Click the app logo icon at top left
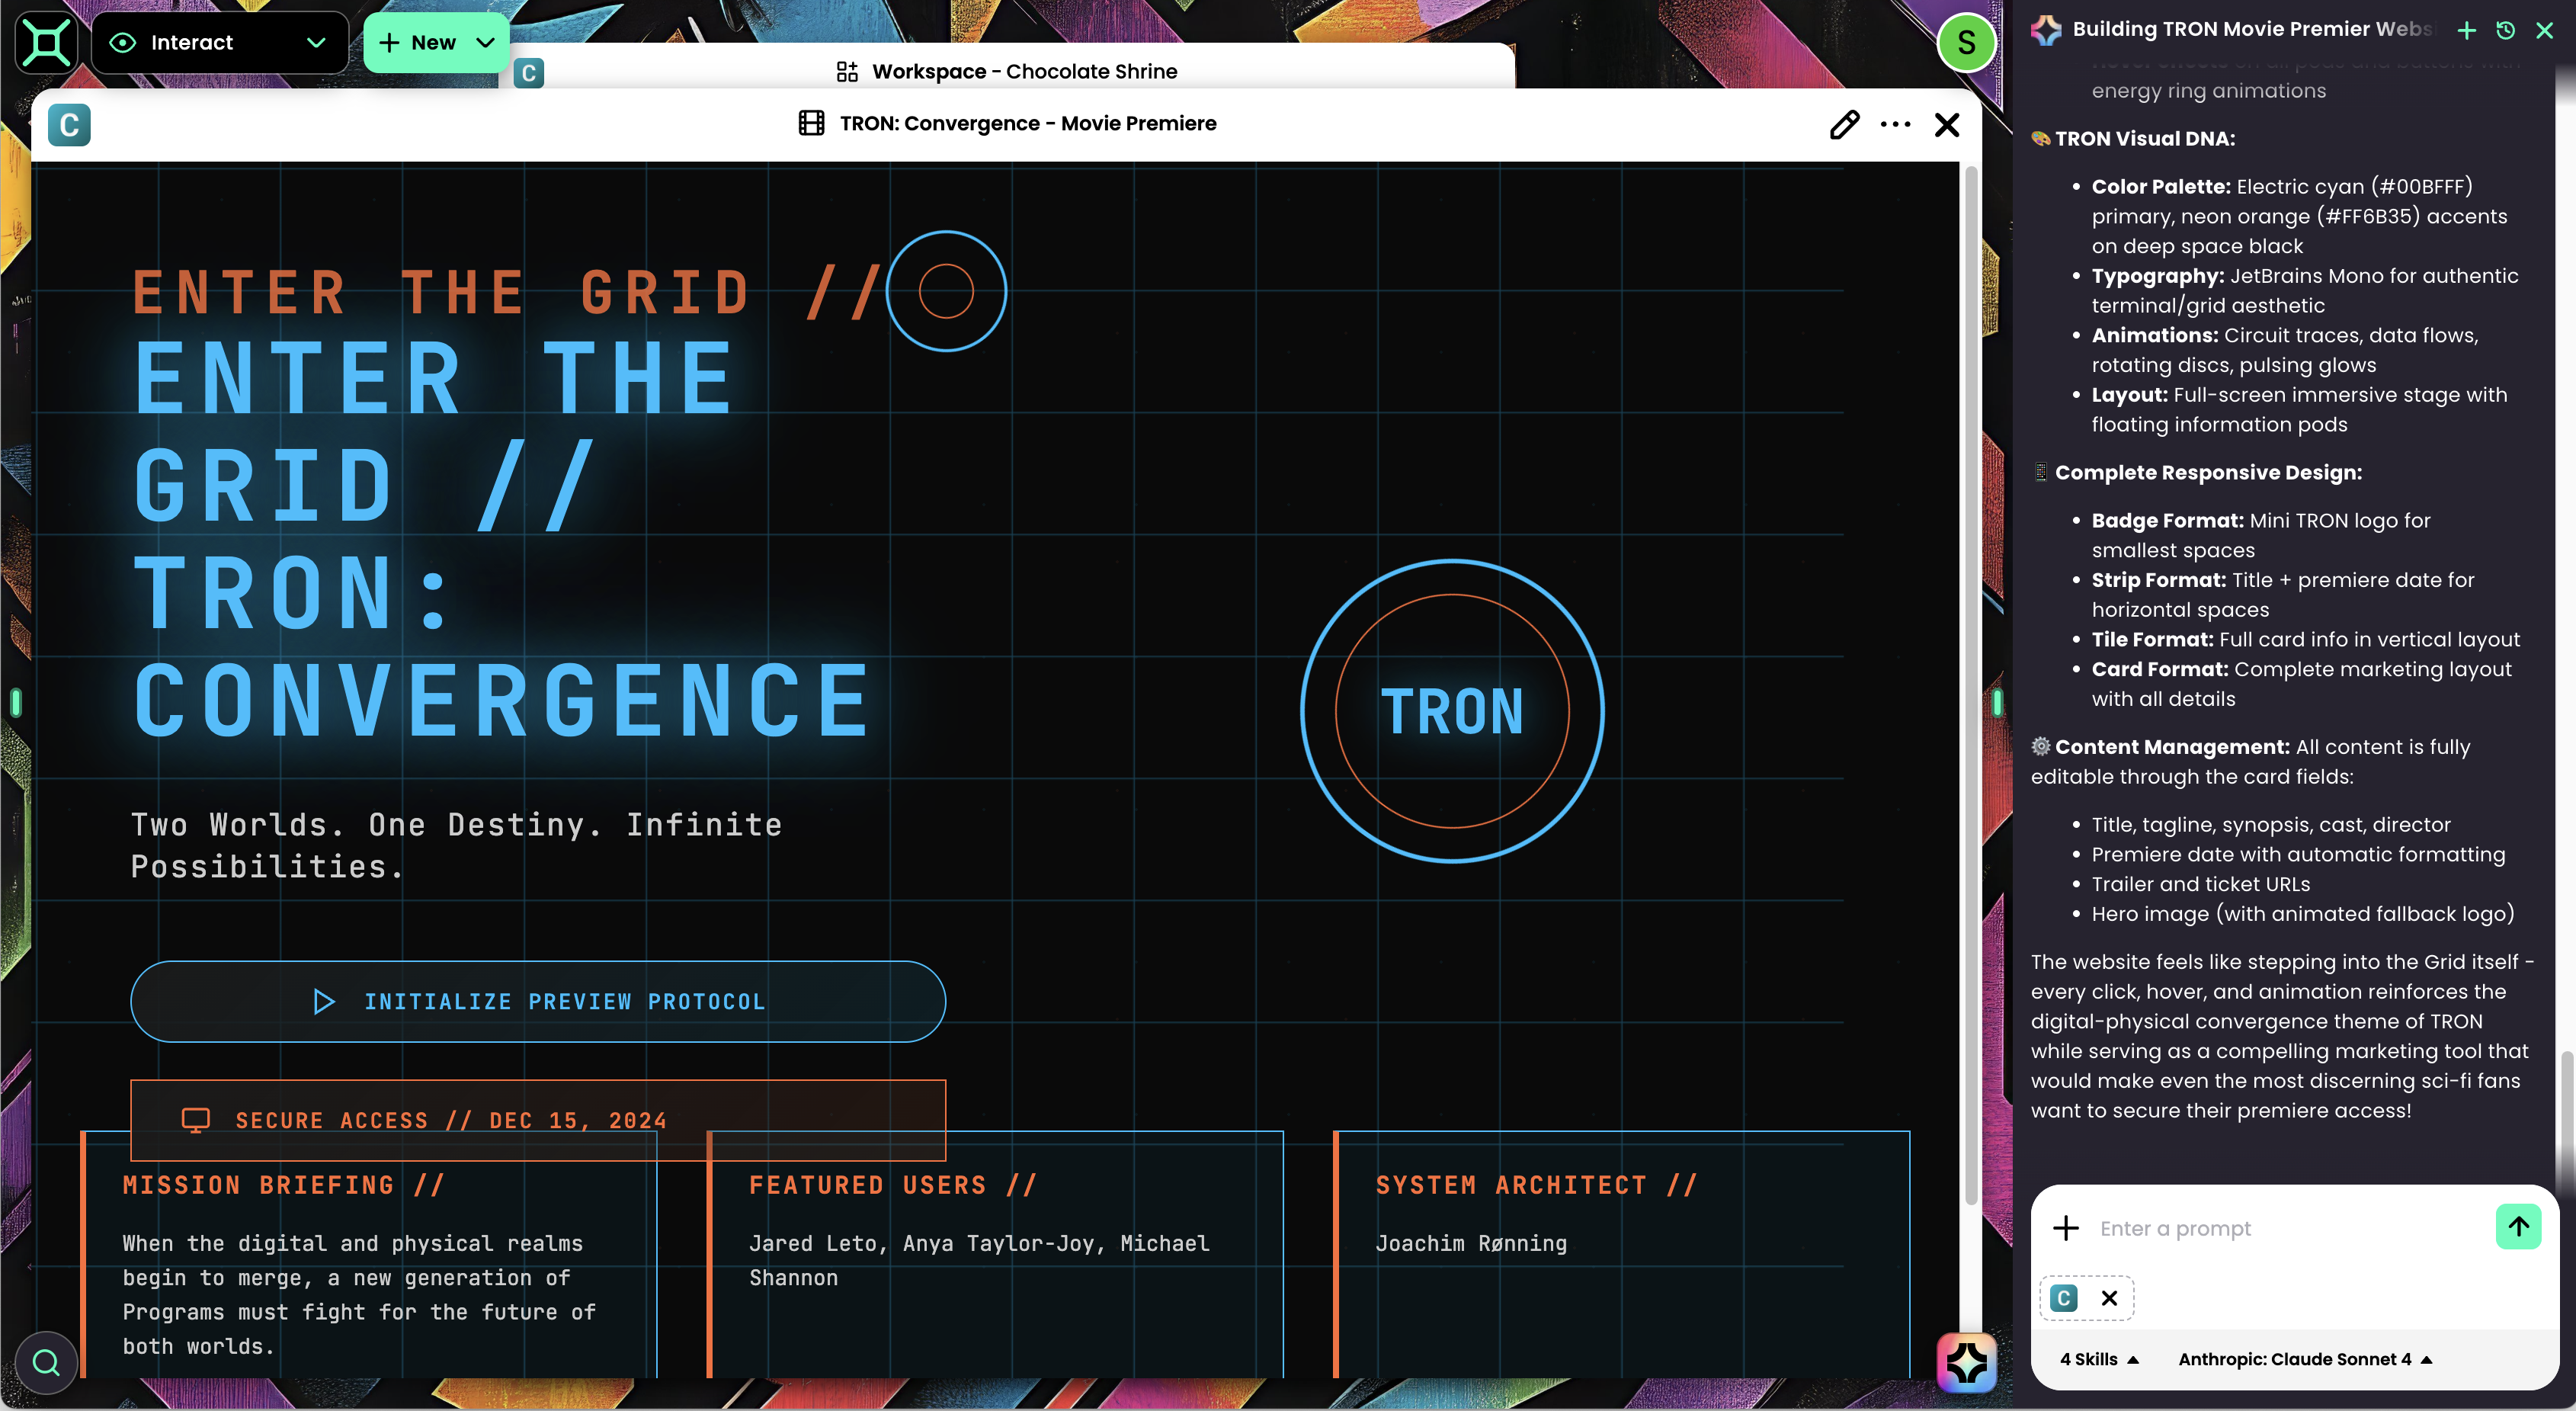The height and width of the screenshot is (1411, 2576). (x=46, y=42)
